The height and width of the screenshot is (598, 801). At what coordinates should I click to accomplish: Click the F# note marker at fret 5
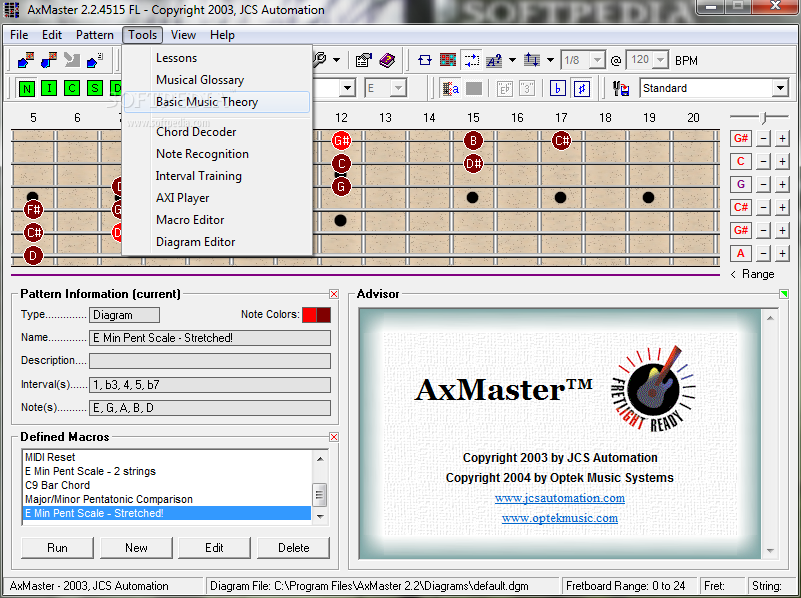pos(33,209)
